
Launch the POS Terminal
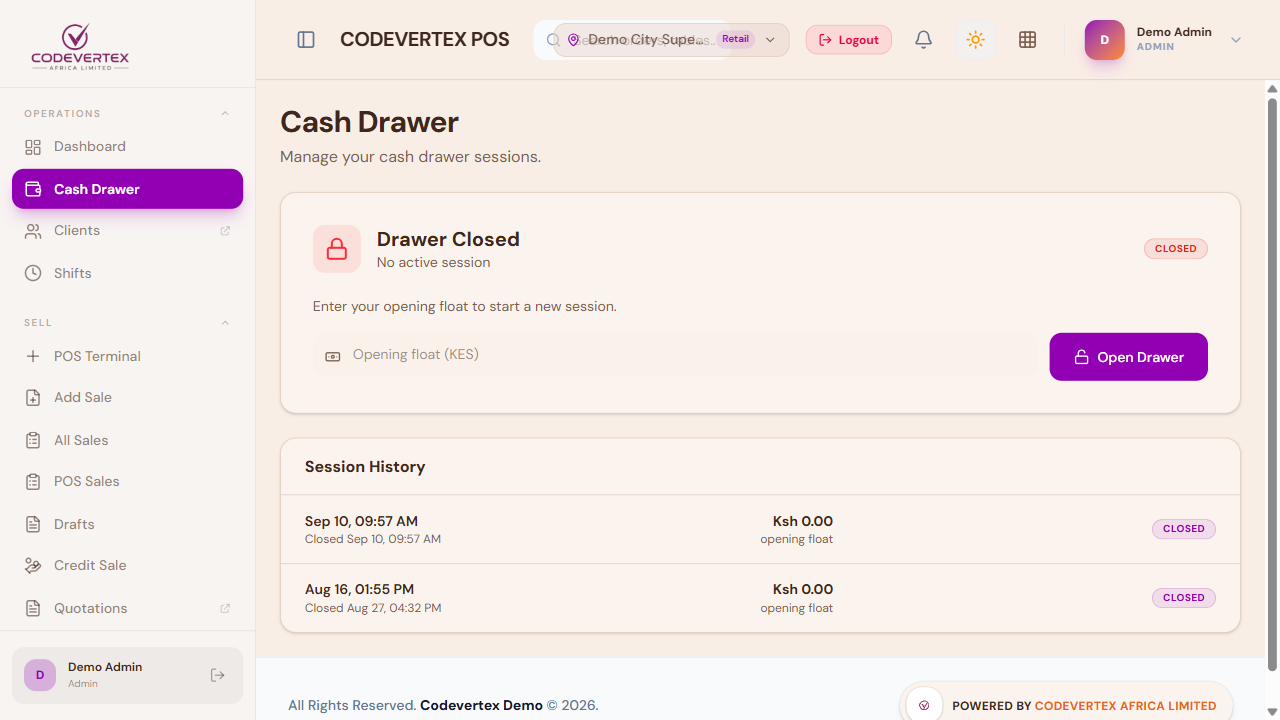coord(127,356)
